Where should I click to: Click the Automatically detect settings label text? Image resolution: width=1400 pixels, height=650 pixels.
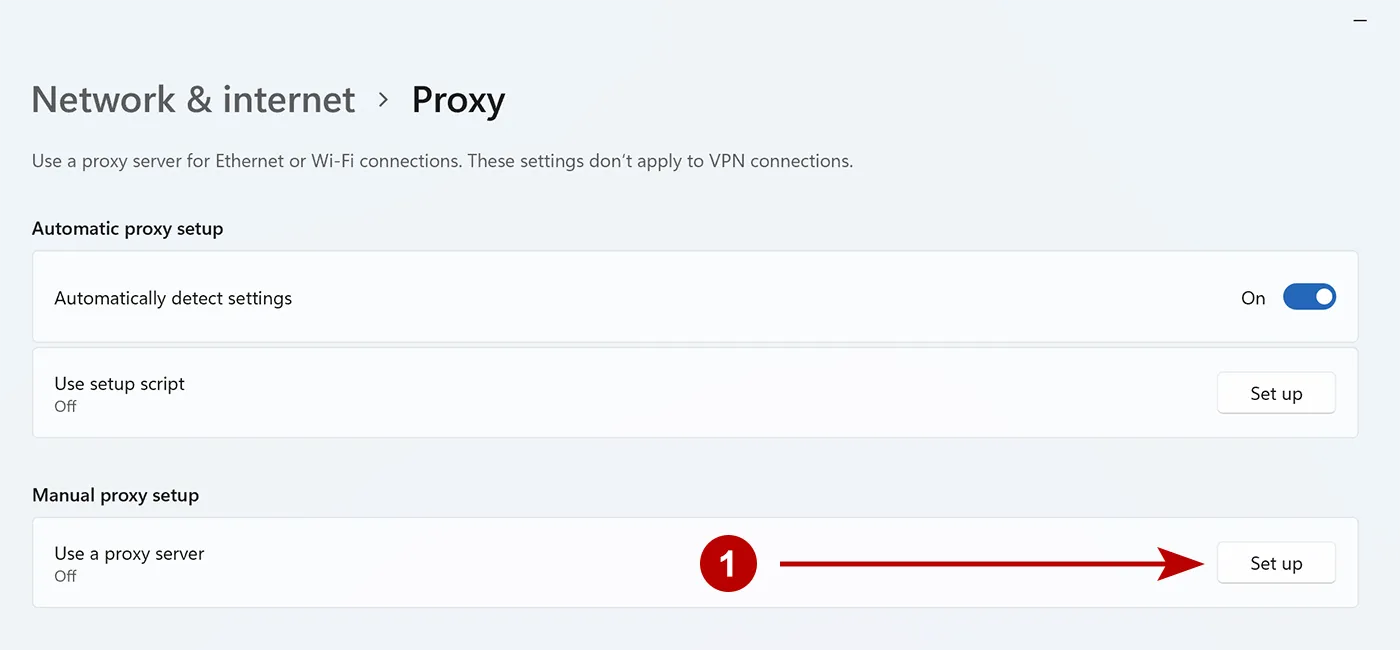point(172,297)
